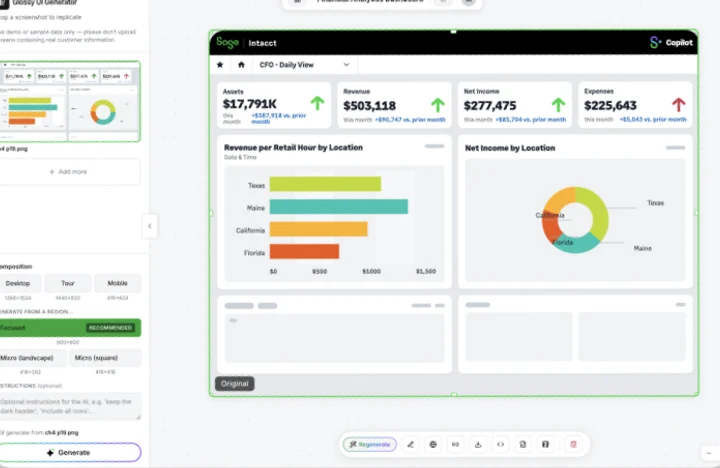Select the Tour composition option

coord(68,283)
